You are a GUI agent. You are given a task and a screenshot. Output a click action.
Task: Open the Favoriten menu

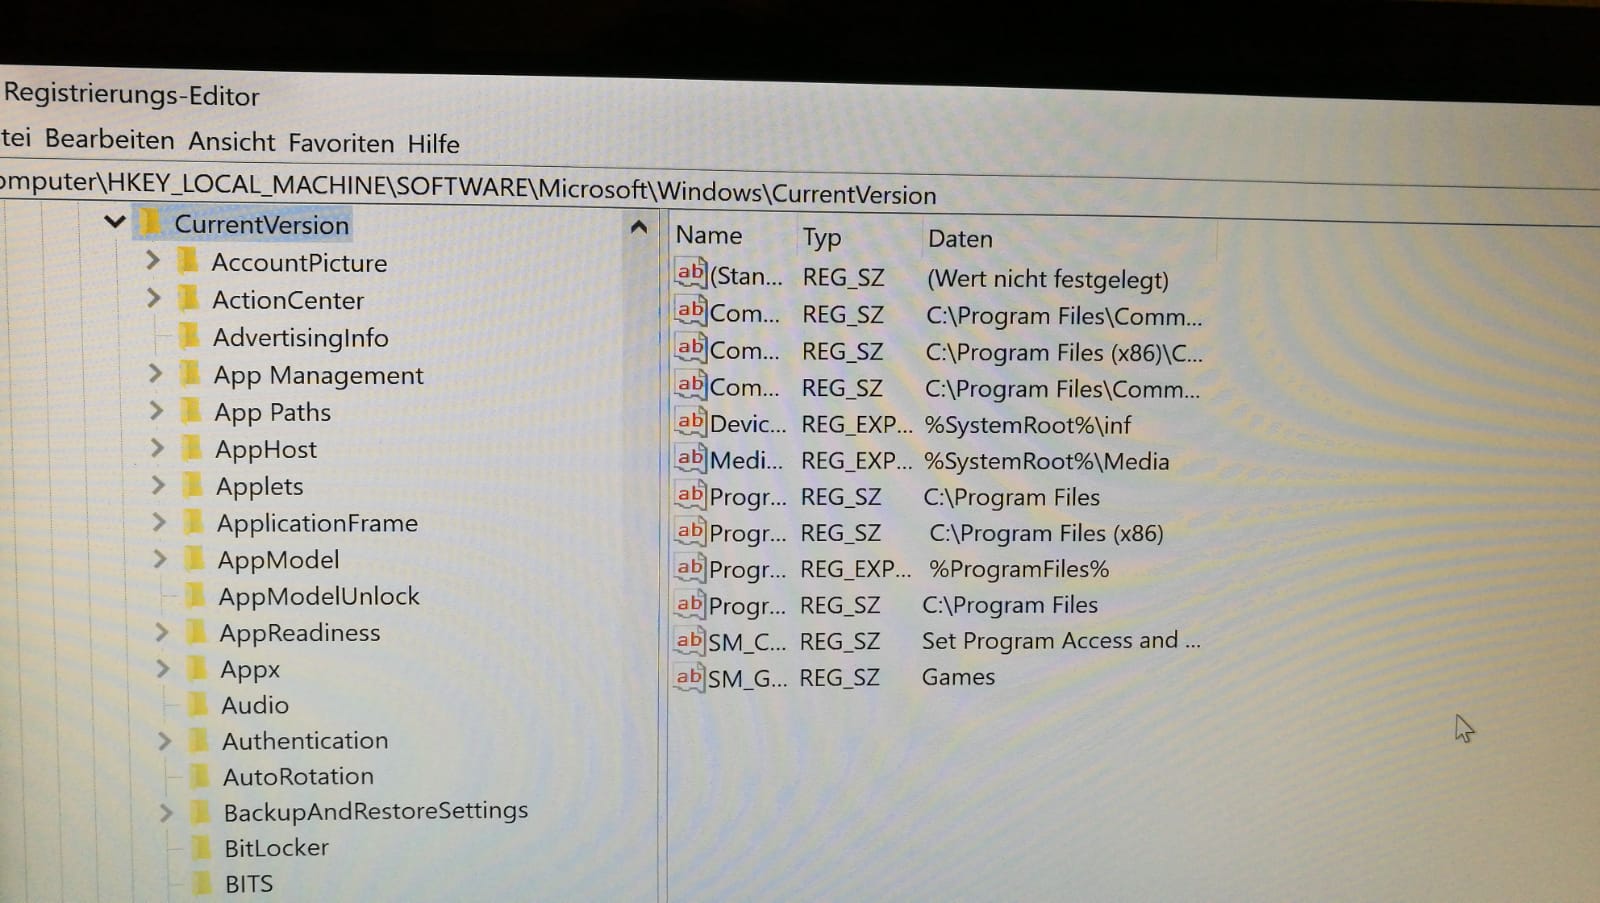(x=341, y=143)
